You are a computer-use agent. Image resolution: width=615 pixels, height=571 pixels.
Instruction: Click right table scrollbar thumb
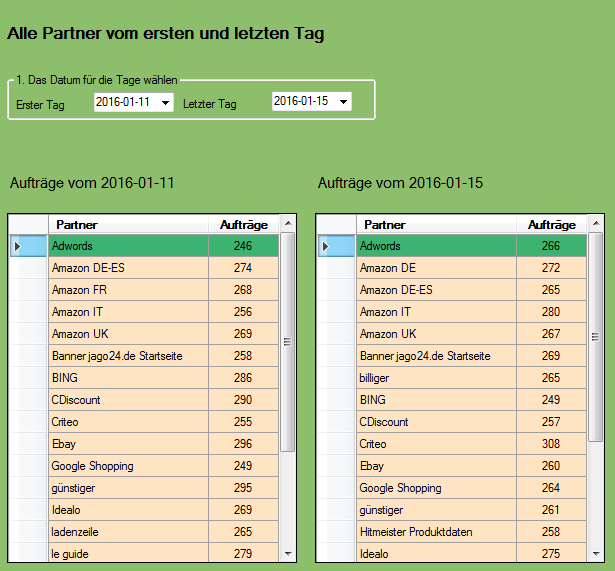tap(595, 336)
